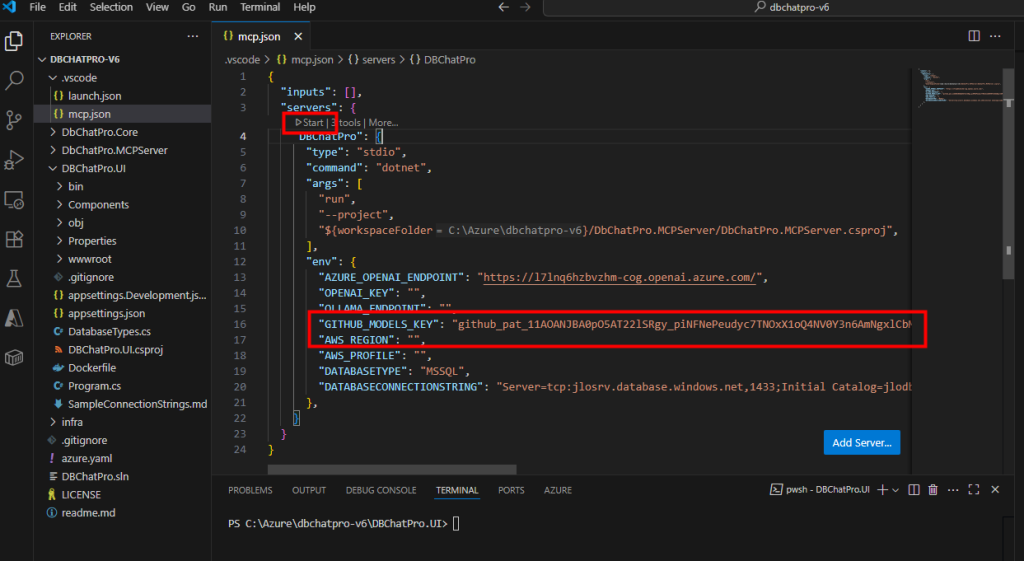
Task: Open azure.yaml in the explorer
Action: [123, 458]
